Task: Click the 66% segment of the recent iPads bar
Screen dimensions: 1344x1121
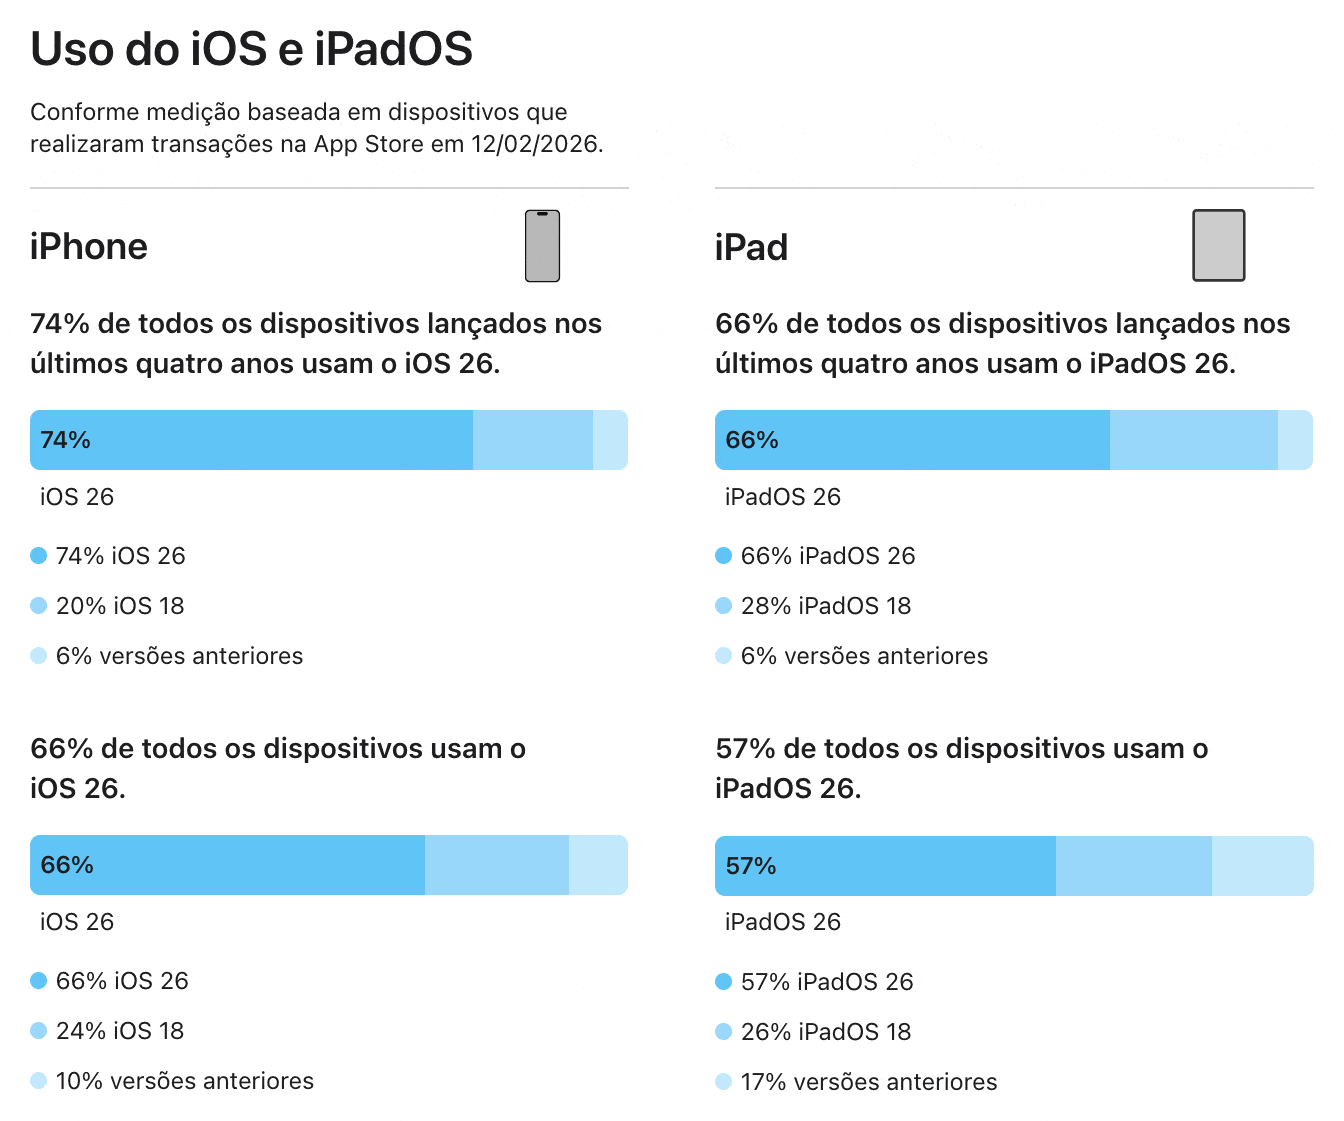Action: 912,440
